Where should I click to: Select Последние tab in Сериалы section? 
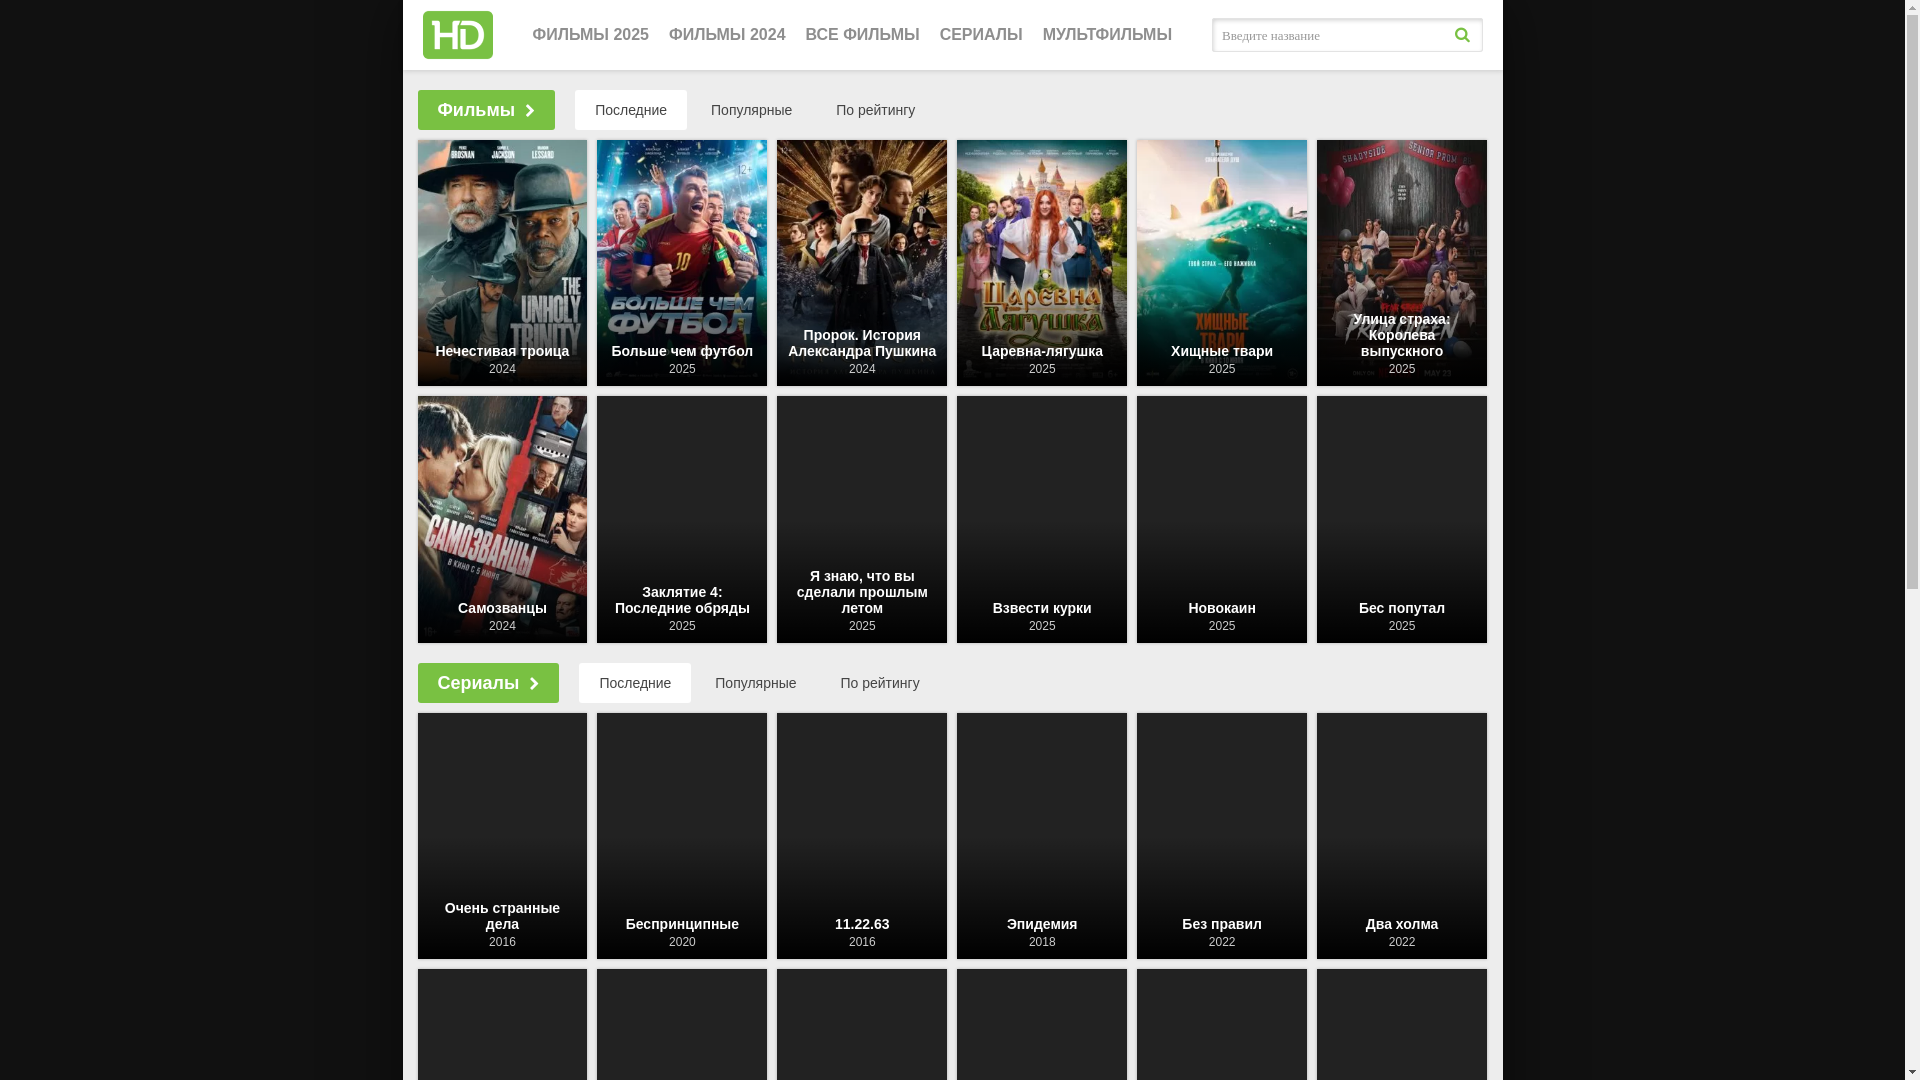[635, 683]
